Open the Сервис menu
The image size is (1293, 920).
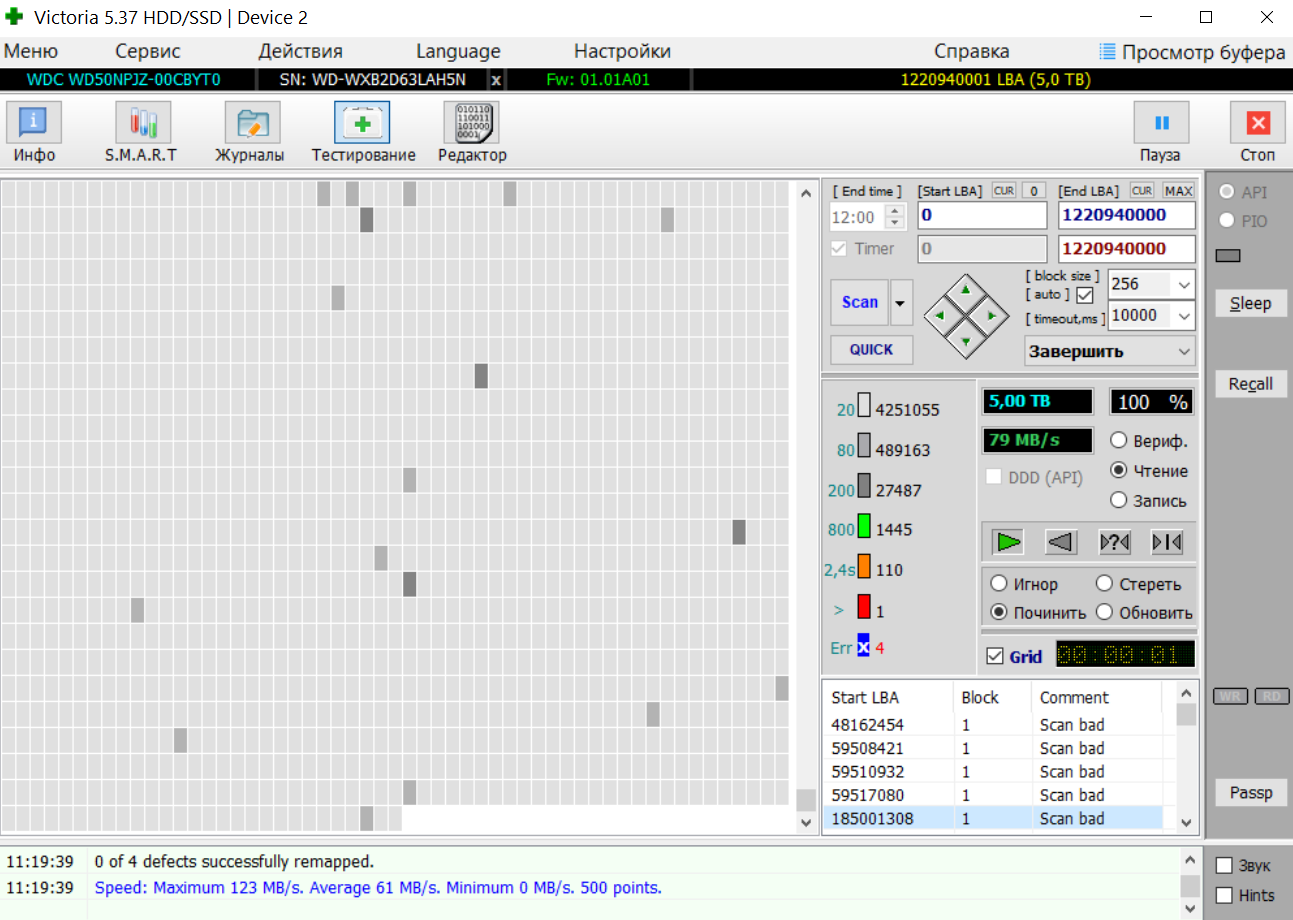pos(148,51)
